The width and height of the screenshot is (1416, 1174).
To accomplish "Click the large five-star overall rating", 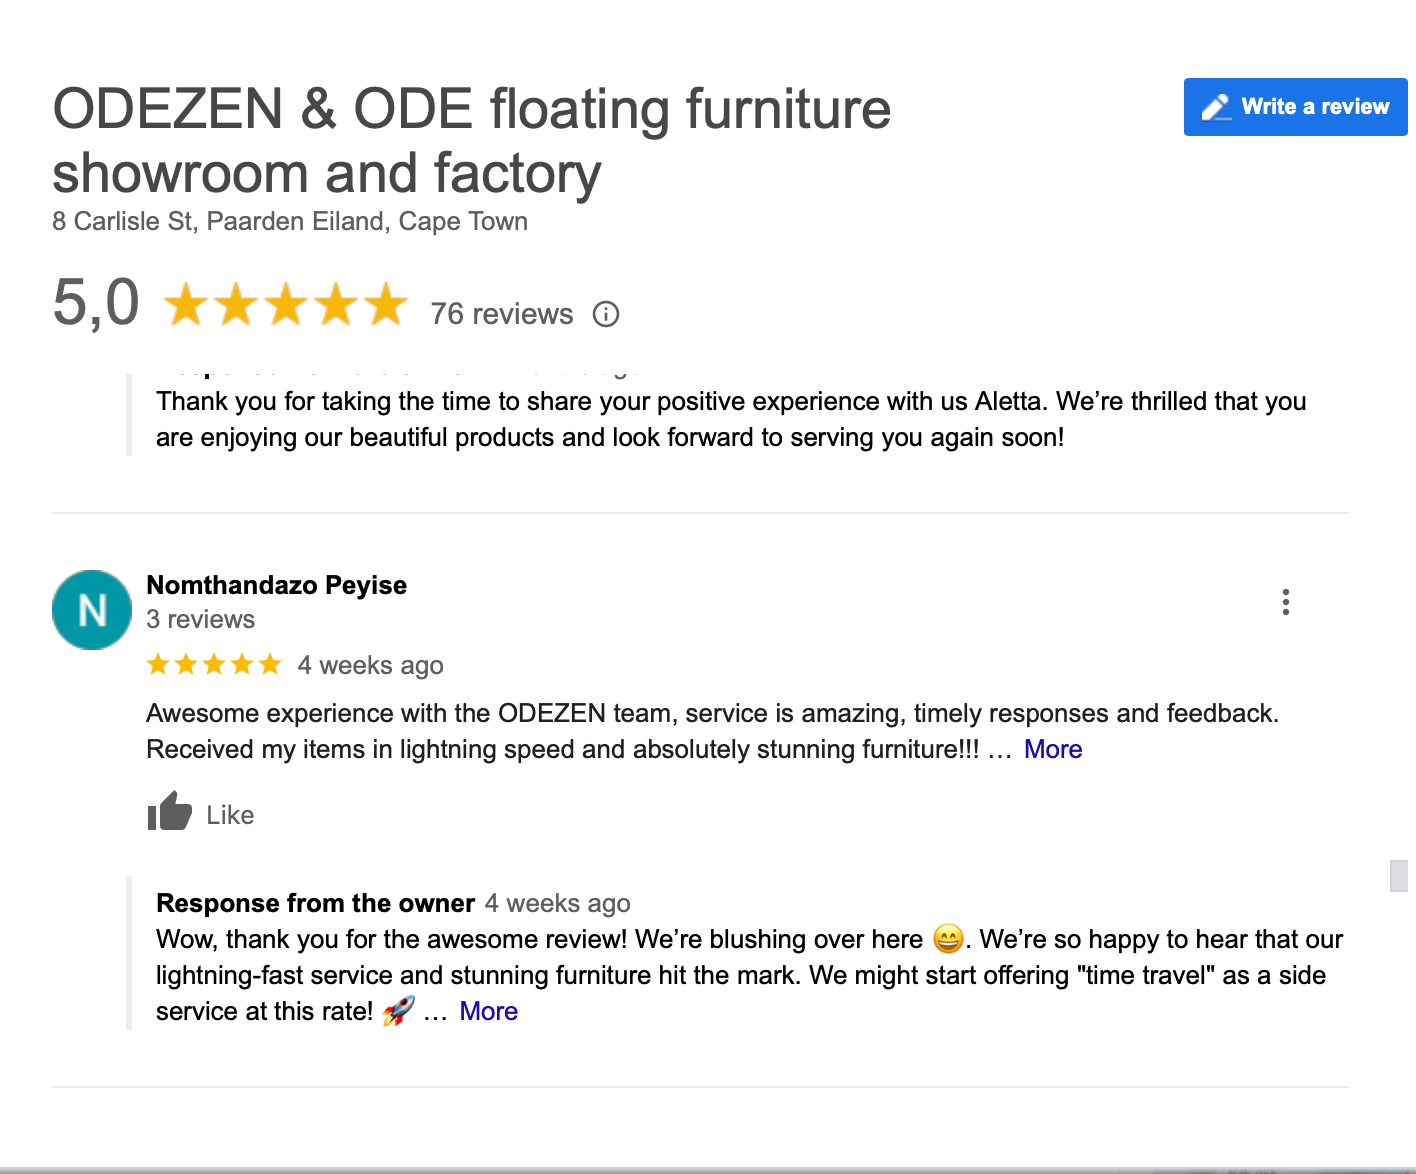I will [x=285, y=304].
